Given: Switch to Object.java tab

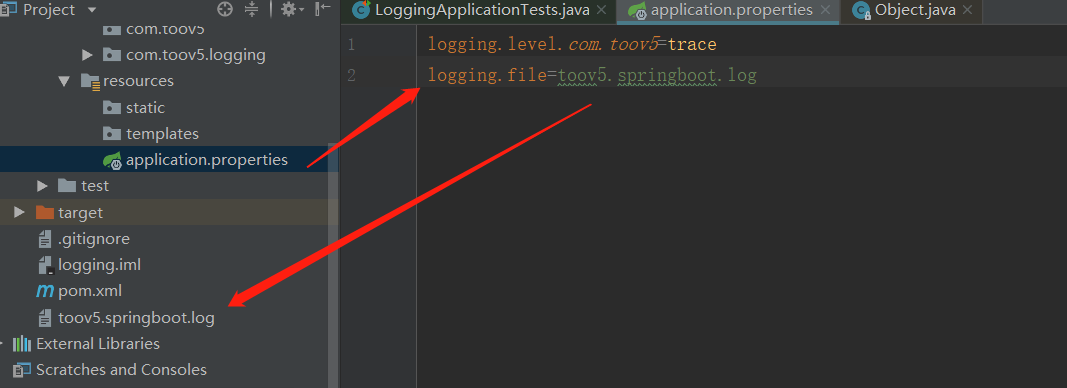Looking at the screenshot, I should (x=915, y=10).
